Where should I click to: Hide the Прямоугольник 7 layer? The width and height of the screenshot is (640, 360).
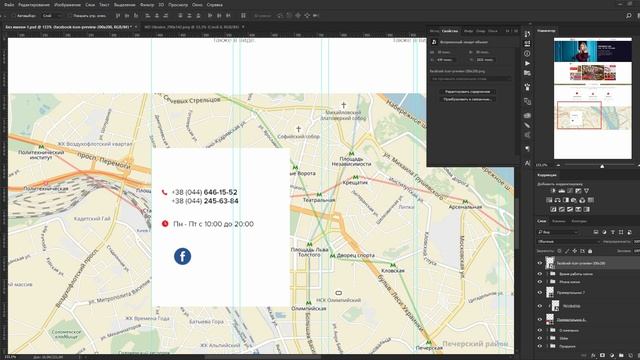pyautogui.click(x=540, y=292)
